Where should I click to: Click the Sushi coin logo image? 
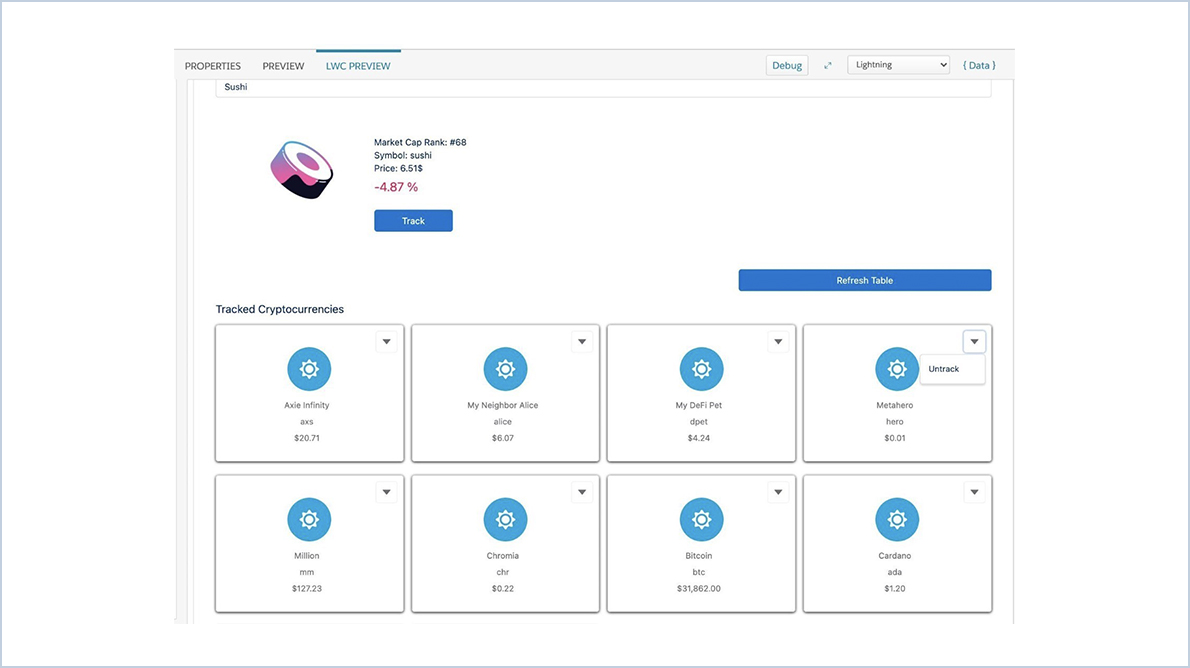(301, 169)
